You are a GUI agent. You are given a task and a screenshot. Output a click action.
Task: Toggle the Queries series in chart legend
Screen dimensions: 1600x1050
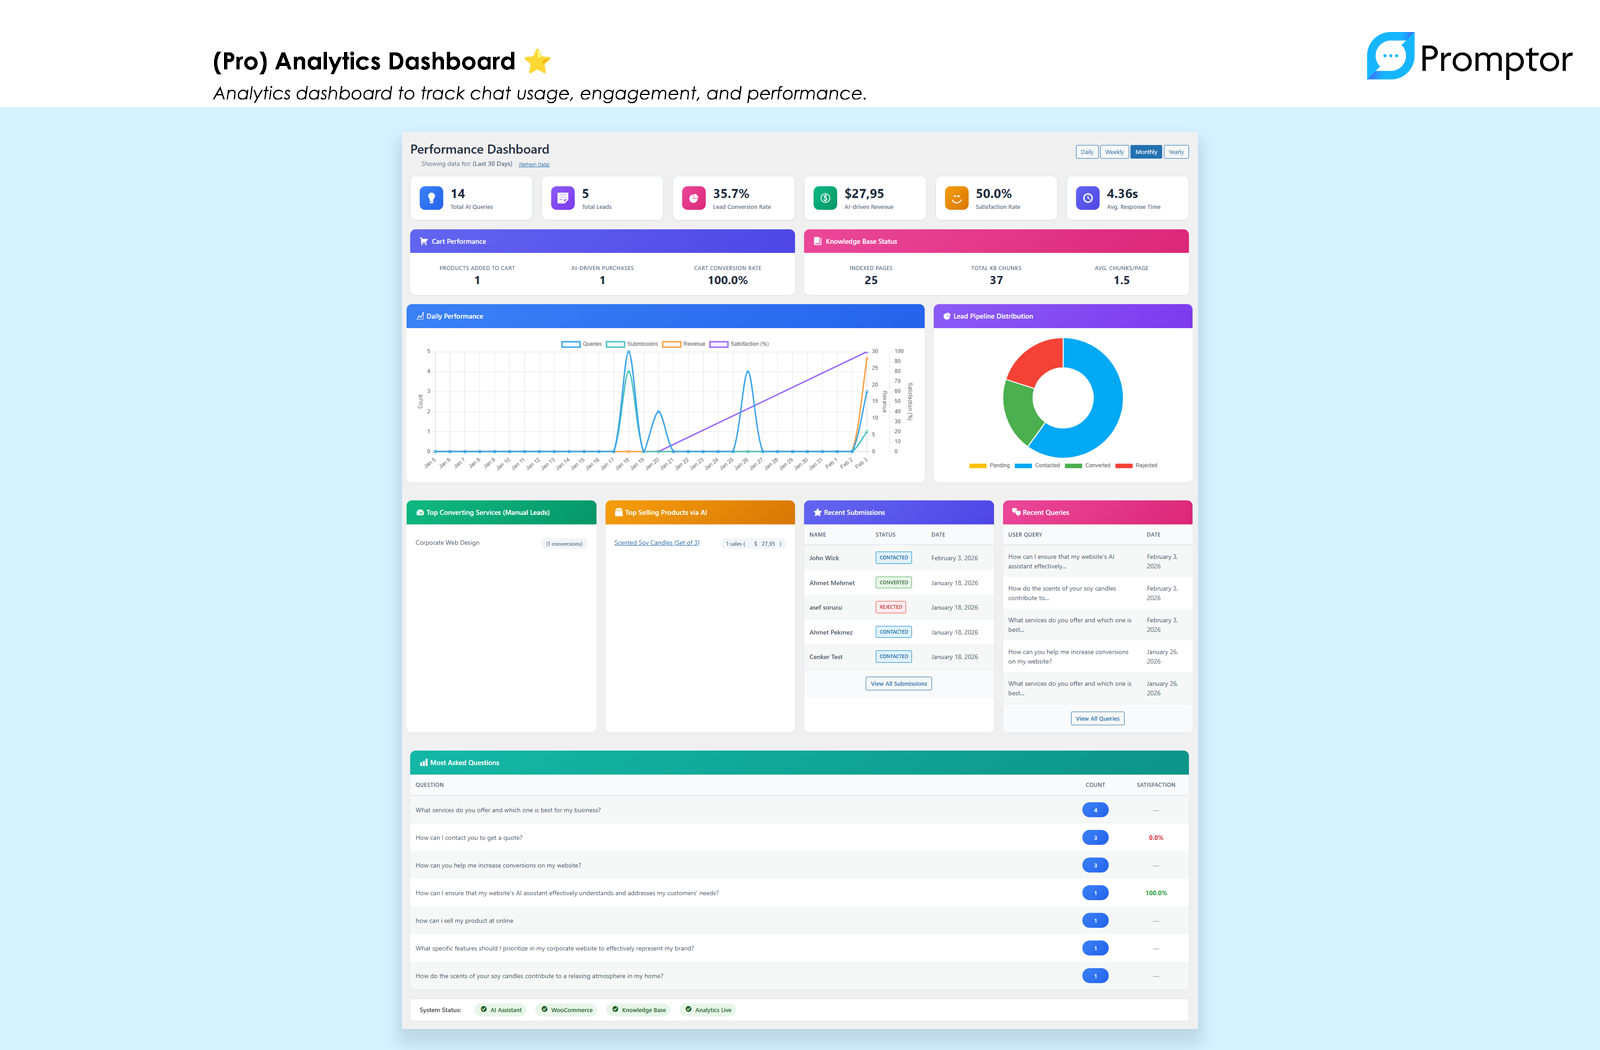click(x=582, y=344)
